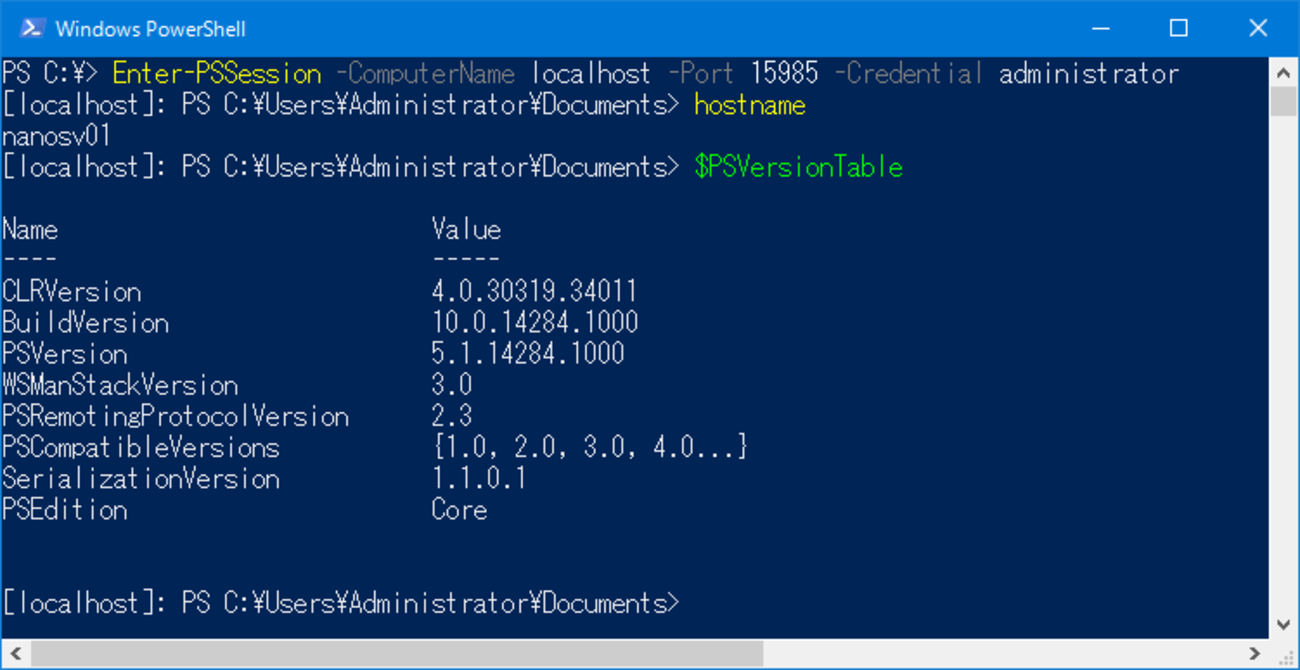This screenshot has width=1300, height=670.
Task: Click the "Windows PowerShell" title bar text
Action: 150,28
